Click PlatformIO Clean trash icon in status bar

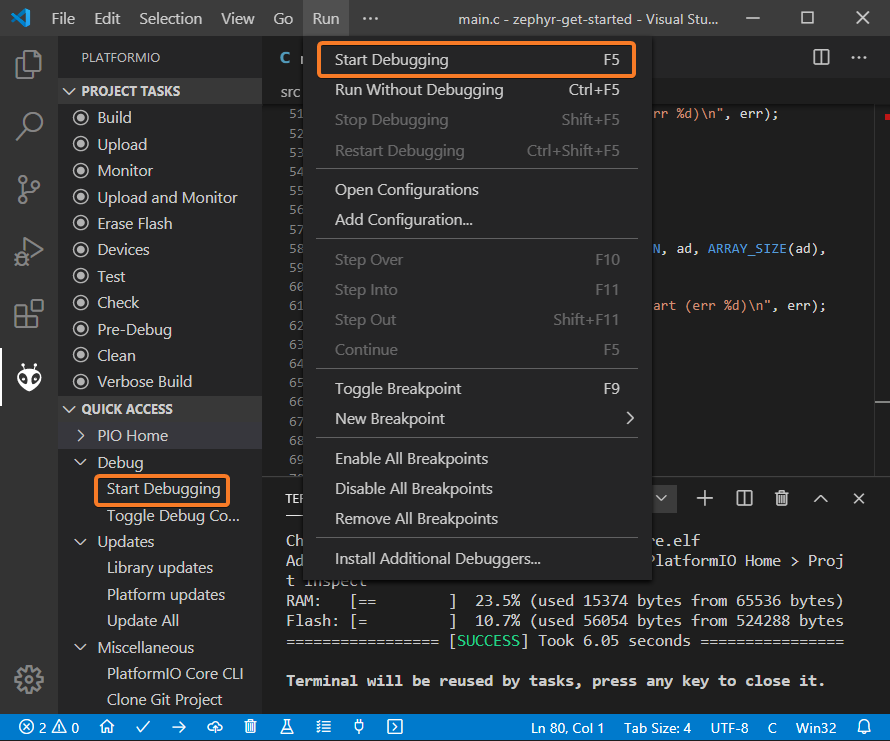[250, 727]
